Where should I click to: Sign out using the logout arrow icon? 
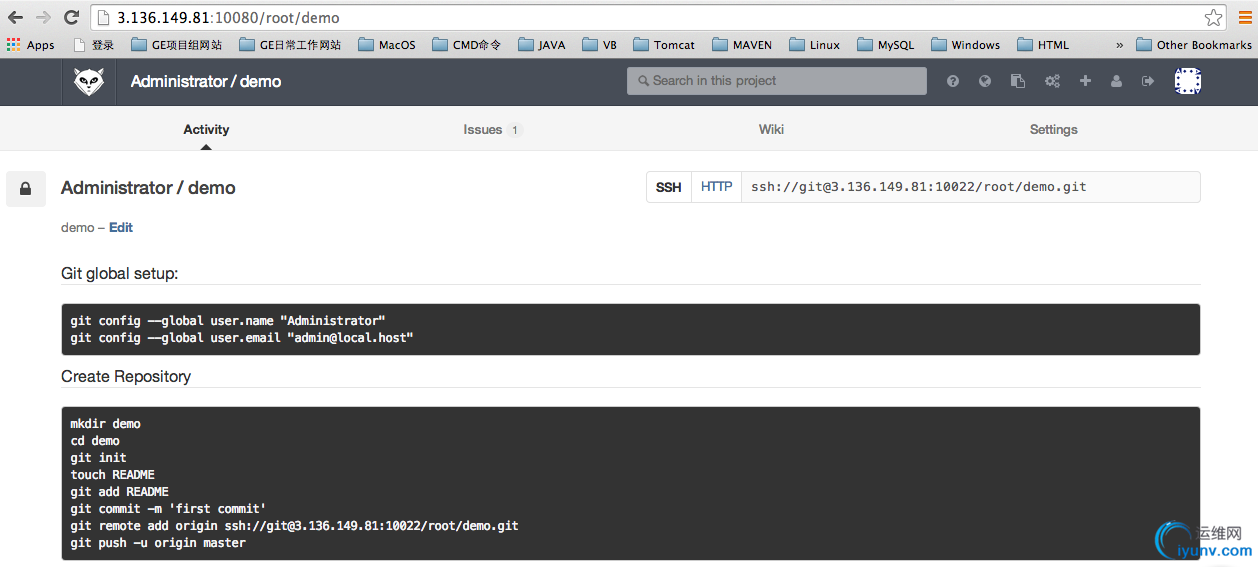point(1148,81)
